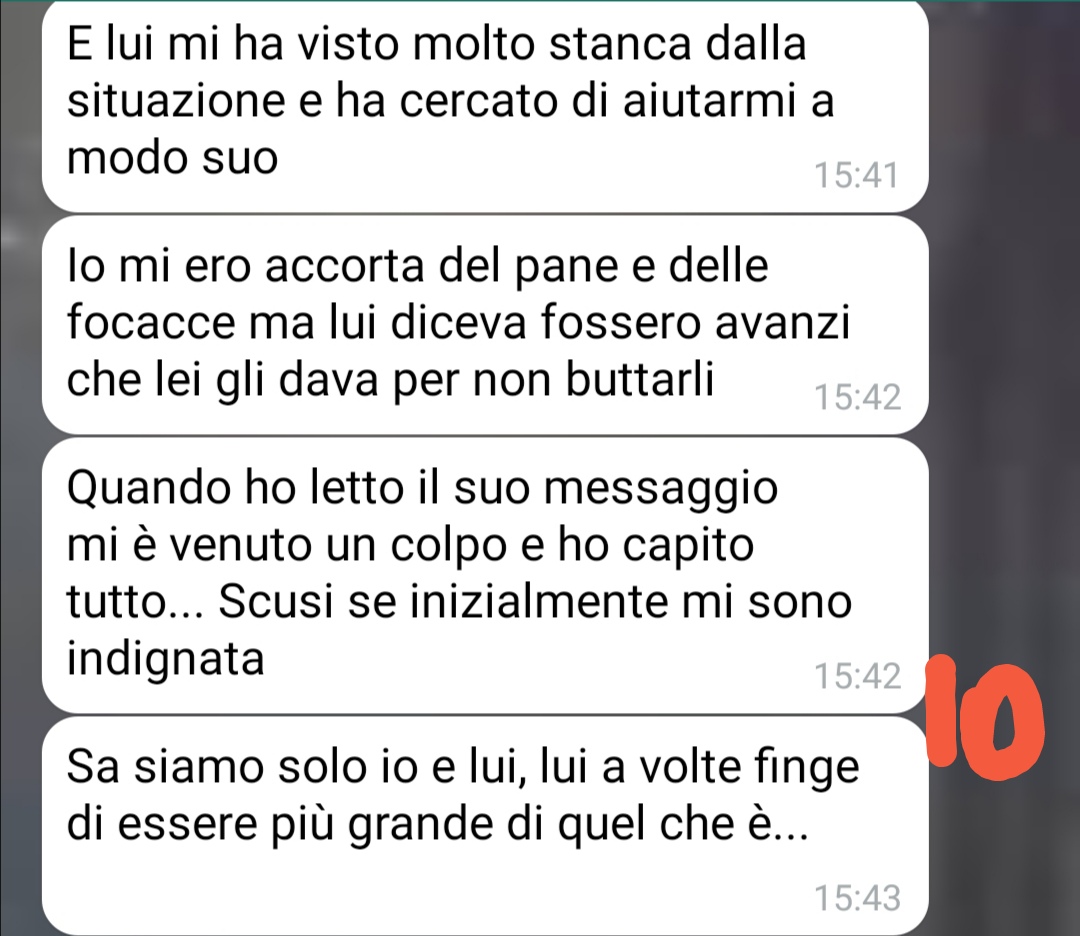Tap the message "Quando ho letto il suo messaggio"

click(485, 575)
